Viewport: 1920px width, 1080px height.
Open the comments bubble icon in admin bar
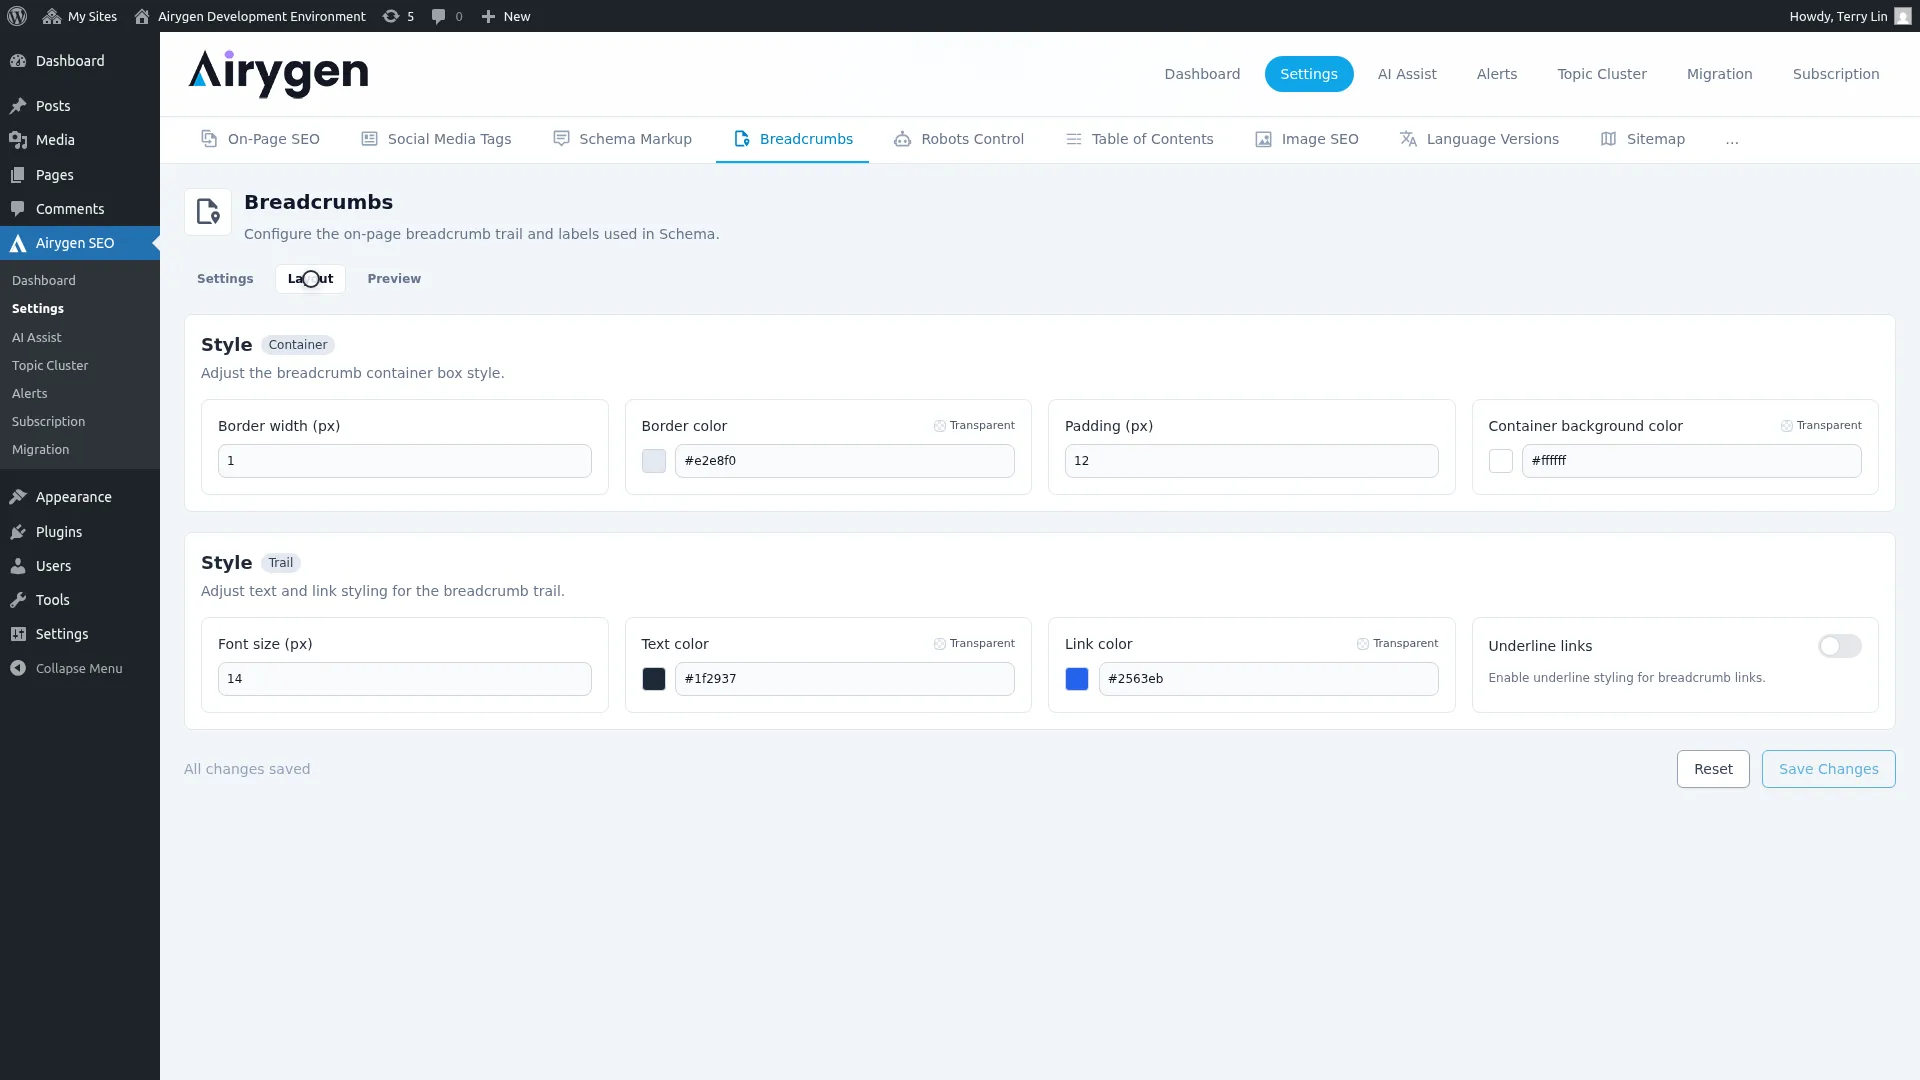(x=438, y=16)
